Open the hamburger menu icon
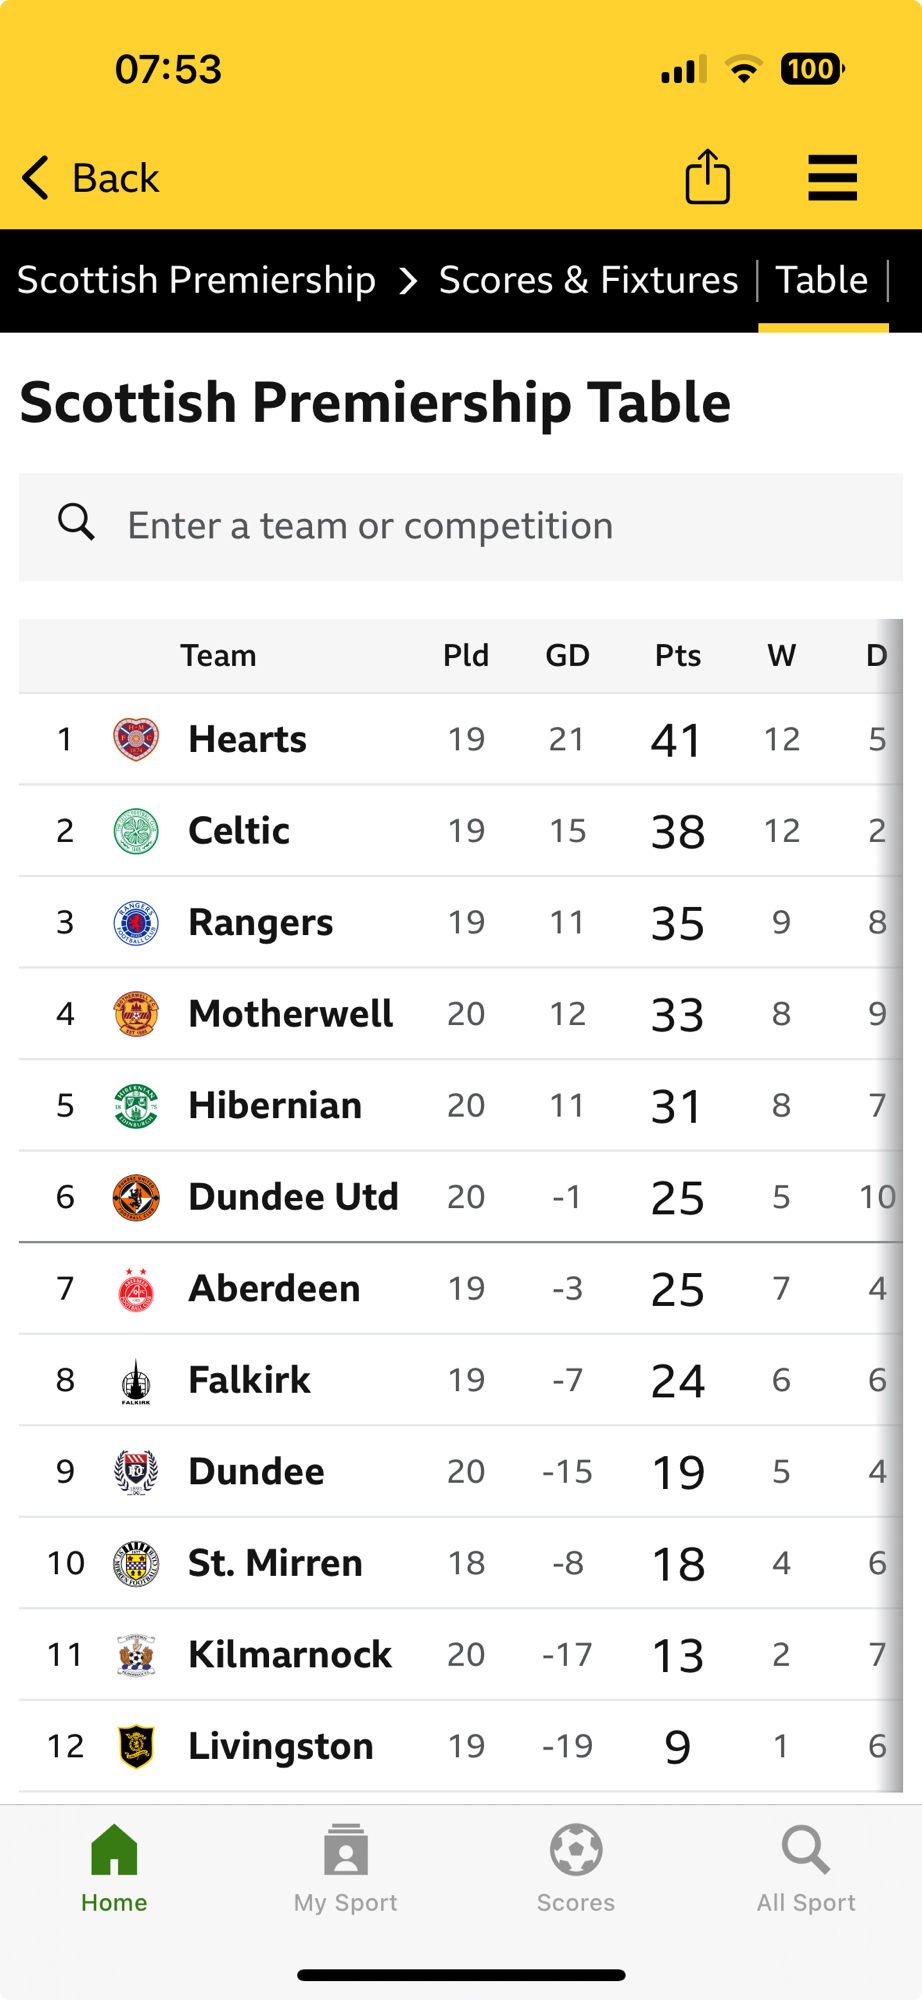Viewport: 922px width, 2000px height. (832, 177)
